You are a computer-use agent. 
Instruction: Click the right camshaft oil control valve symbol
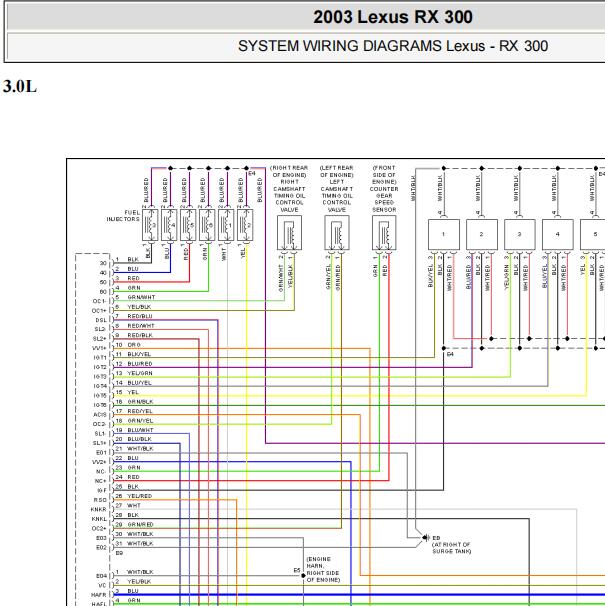[x=289, y=233]
